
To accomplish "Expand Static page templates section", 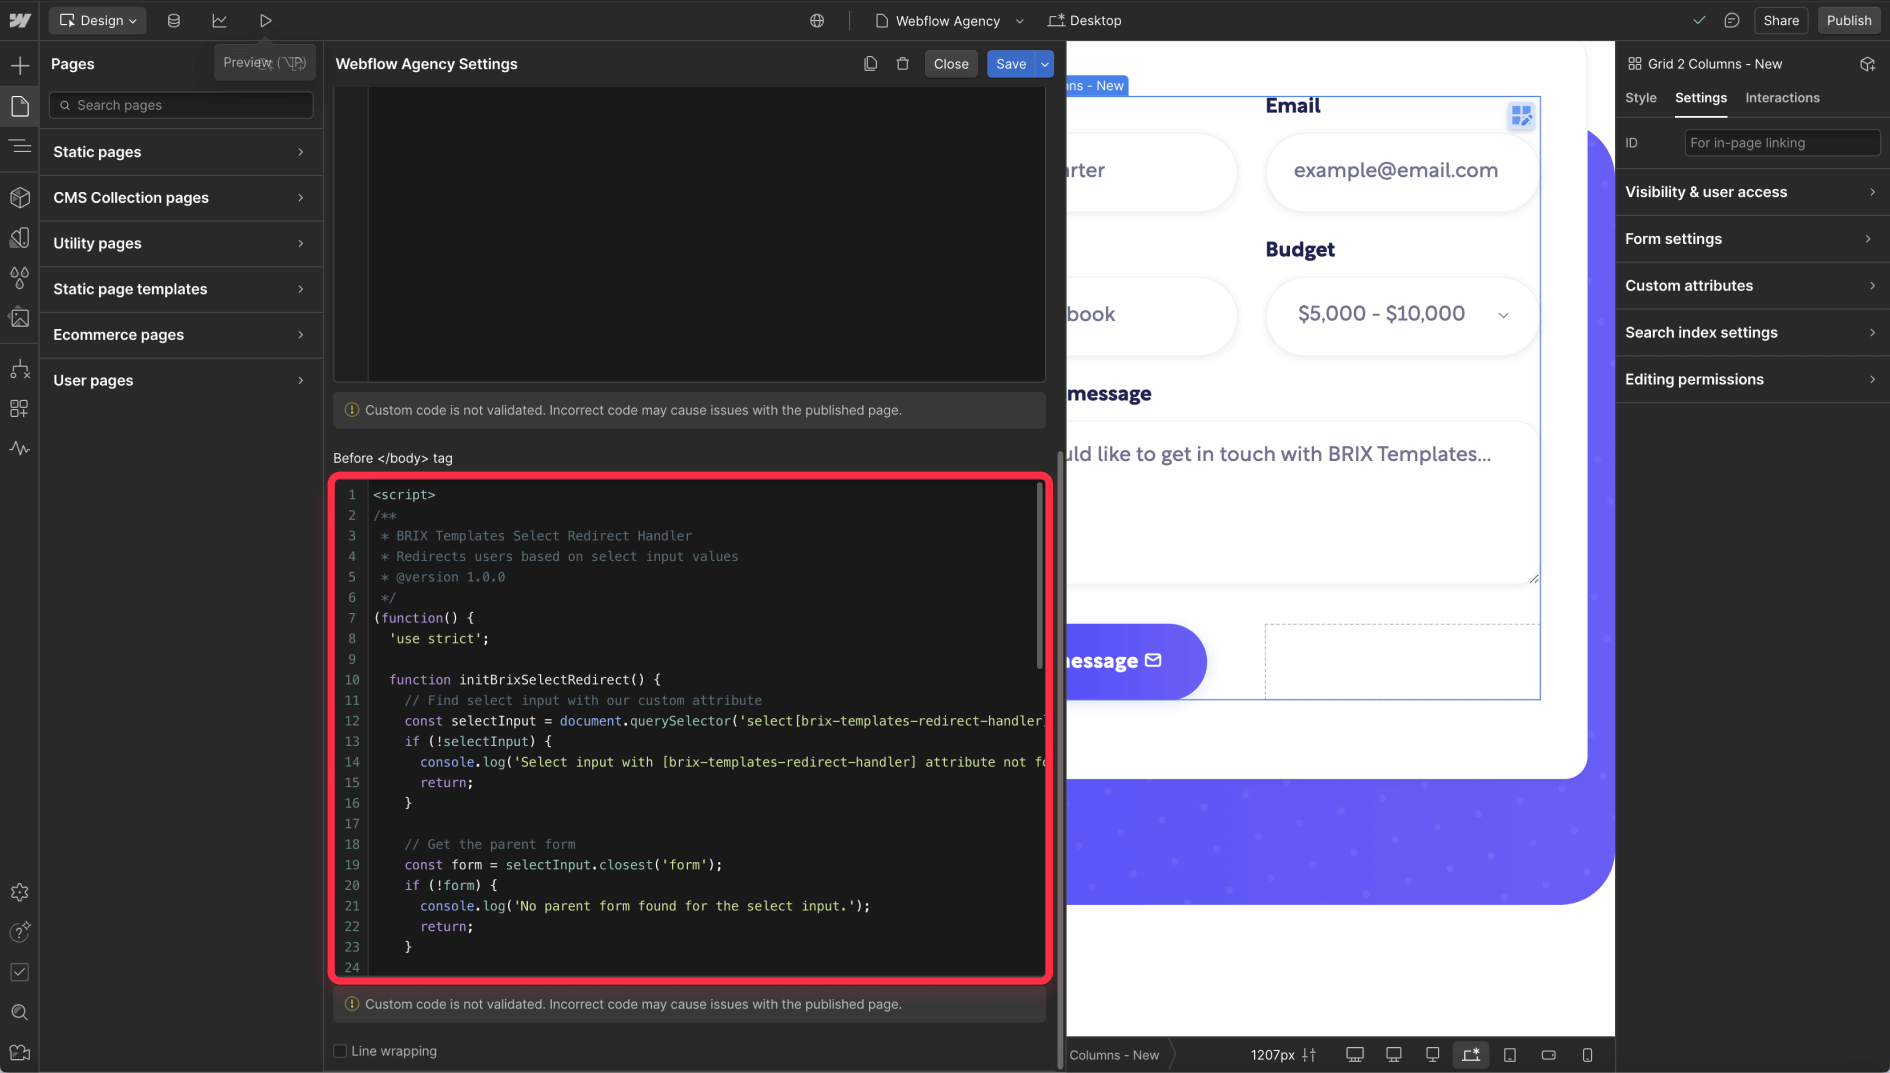I will pos(181,289).
